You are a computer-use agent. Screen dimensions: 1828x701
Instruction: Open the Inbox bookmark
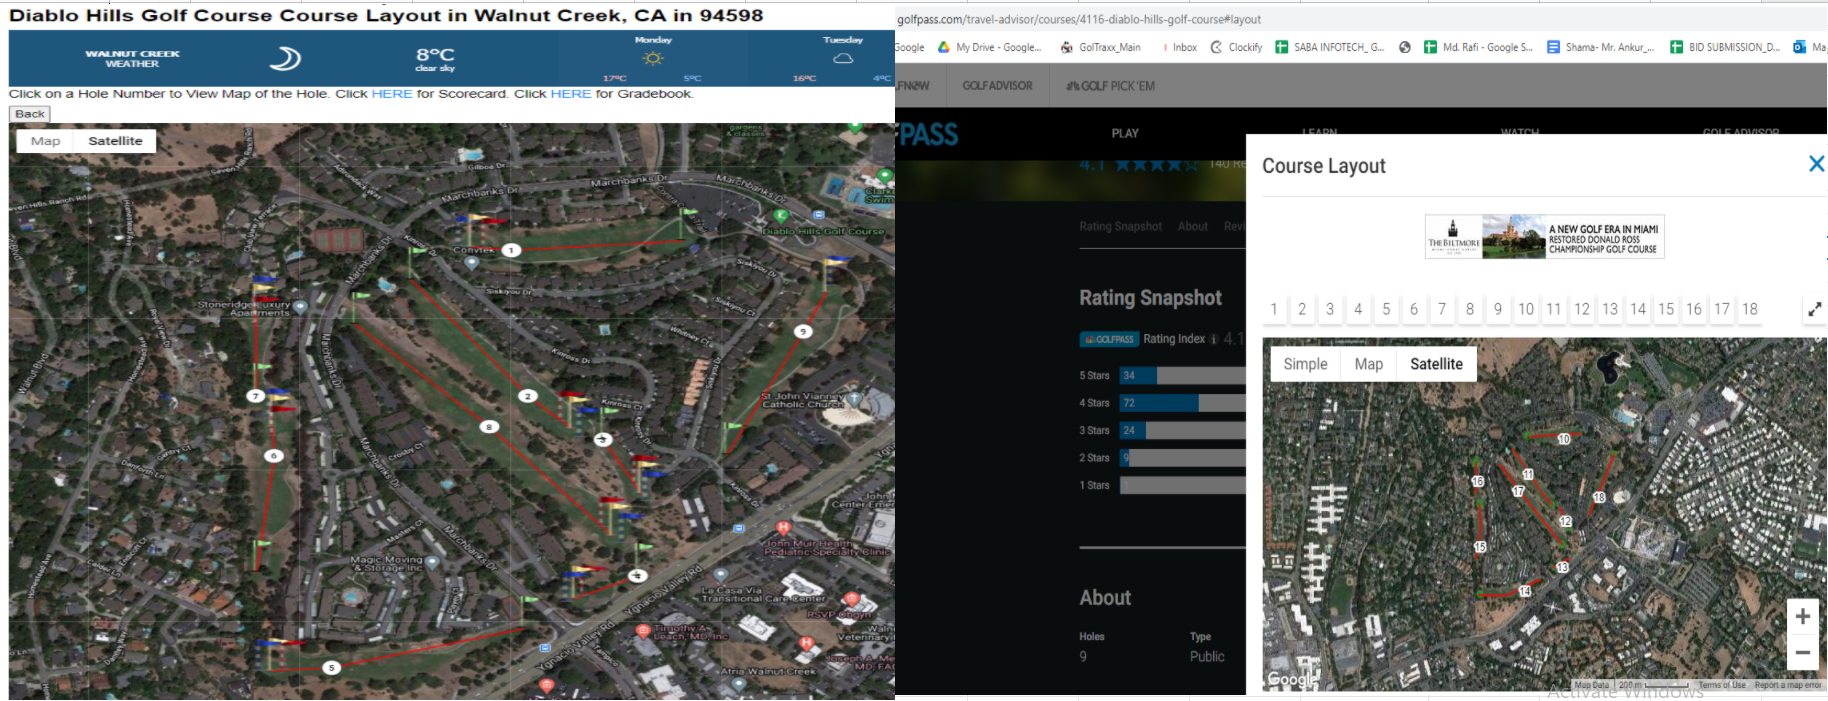pos(1179,47)
